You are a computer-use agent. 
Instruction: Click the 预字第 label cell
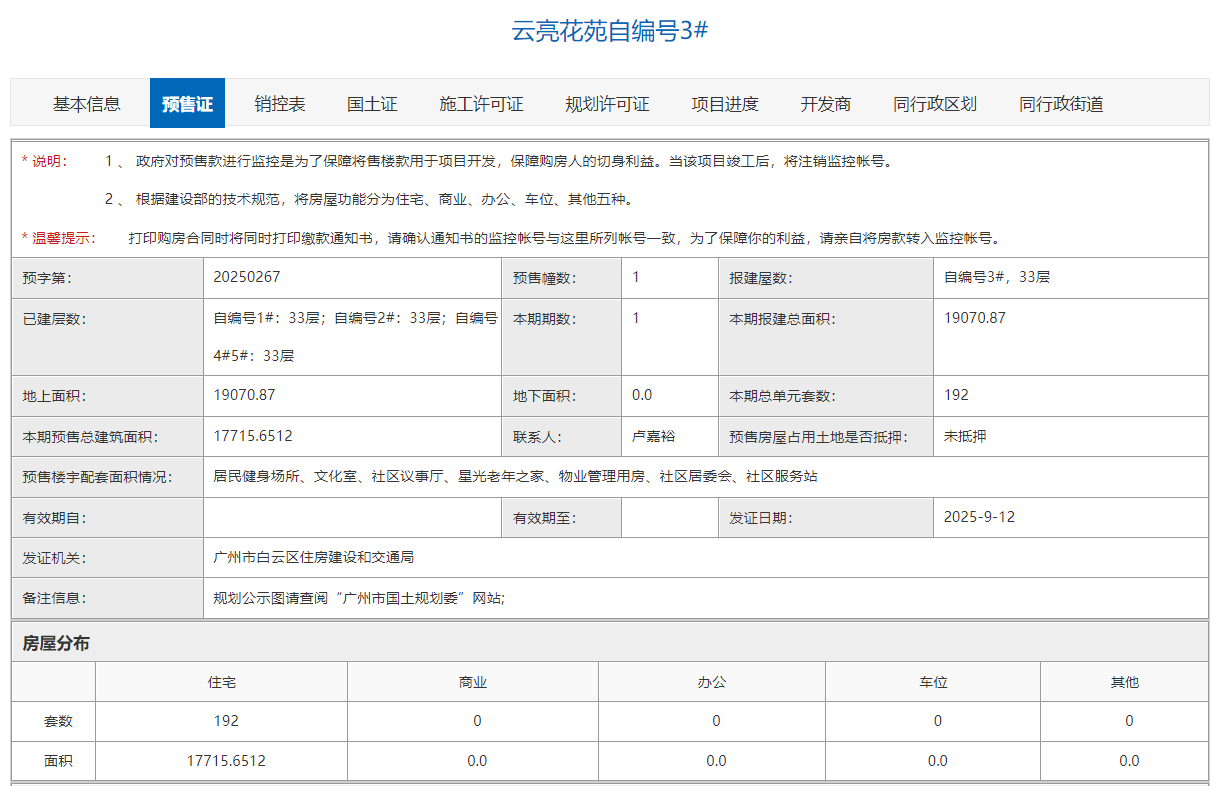(x=107, y=278)
